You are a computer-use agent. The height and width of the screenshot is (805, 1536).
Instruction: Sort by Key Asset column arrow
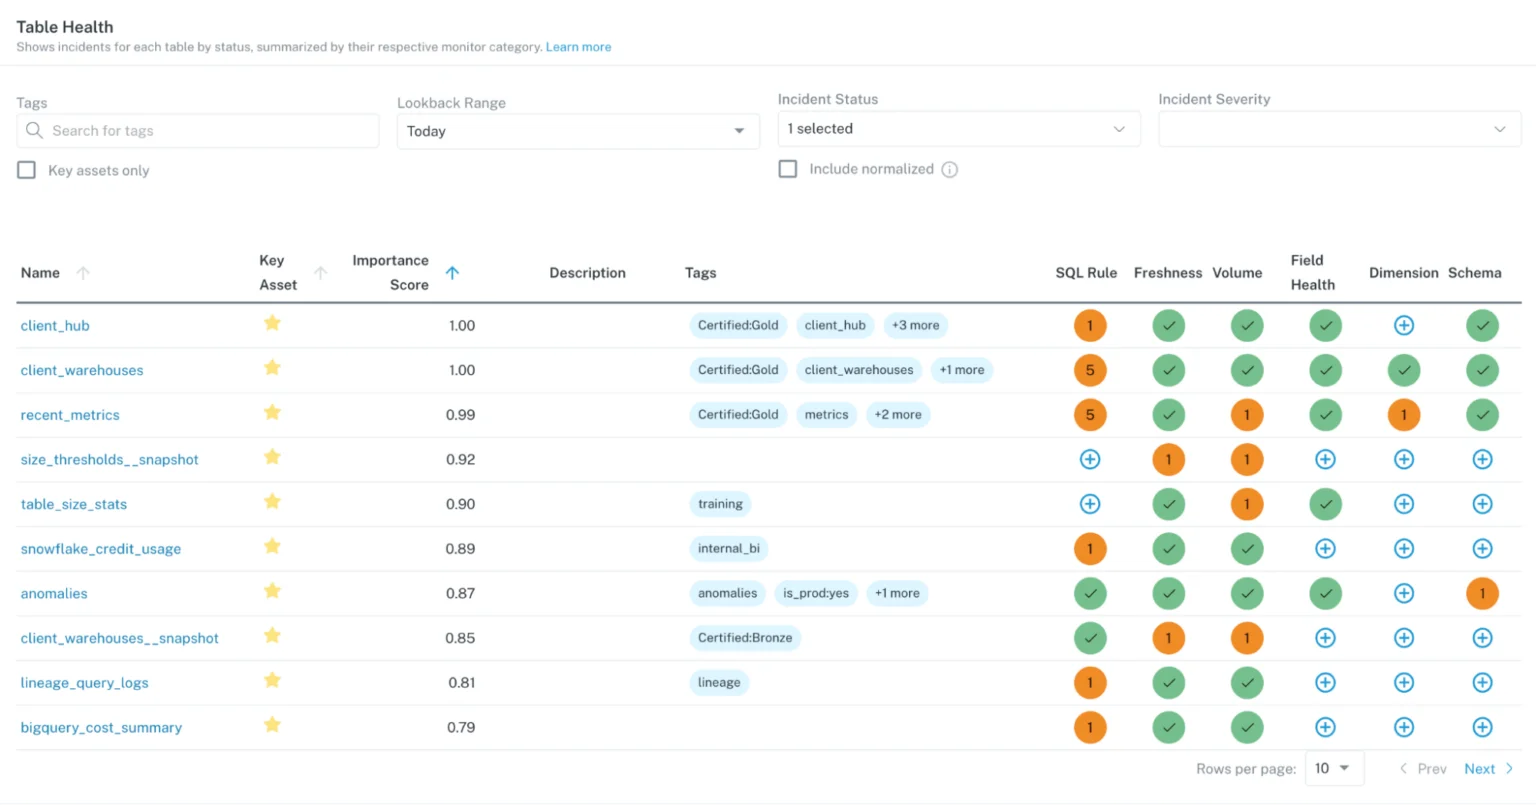321,273
